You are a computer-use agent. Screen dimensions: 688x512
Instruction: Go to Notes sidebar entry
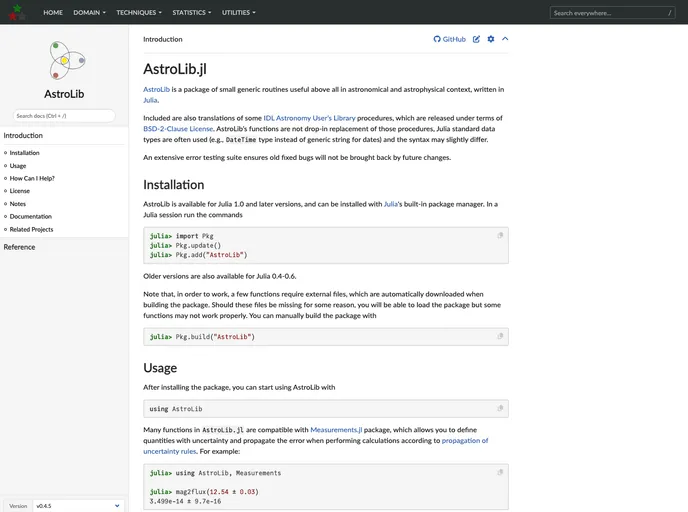tap(18, 204)
